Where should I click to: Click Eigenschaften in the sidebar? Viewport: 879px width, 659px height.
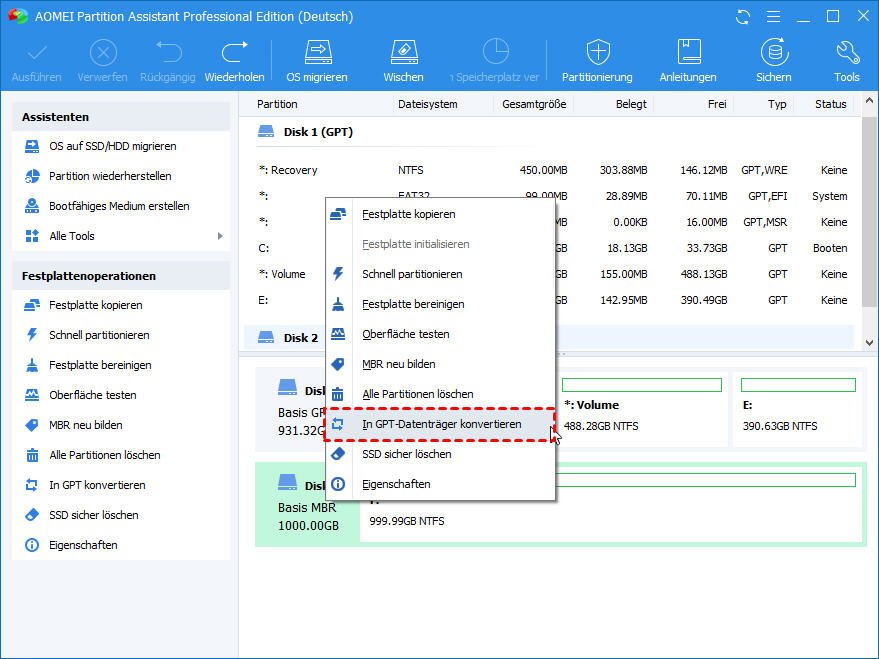pyautogui.click(x=121, y=545)
